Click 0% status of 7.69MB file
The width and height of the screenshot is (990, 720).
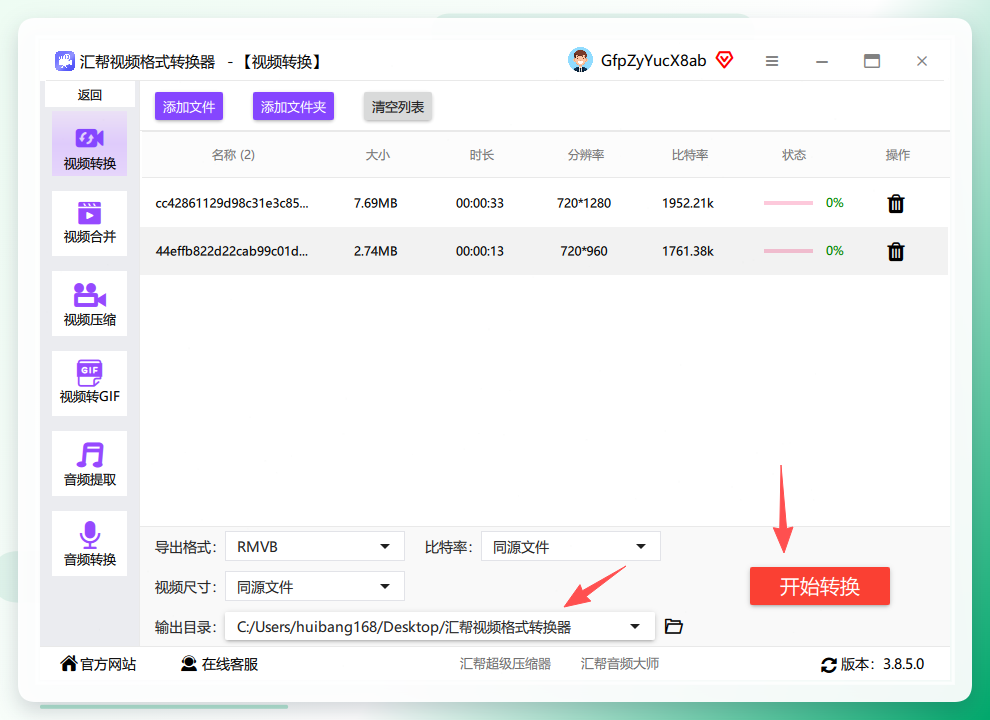pos(835,203)
